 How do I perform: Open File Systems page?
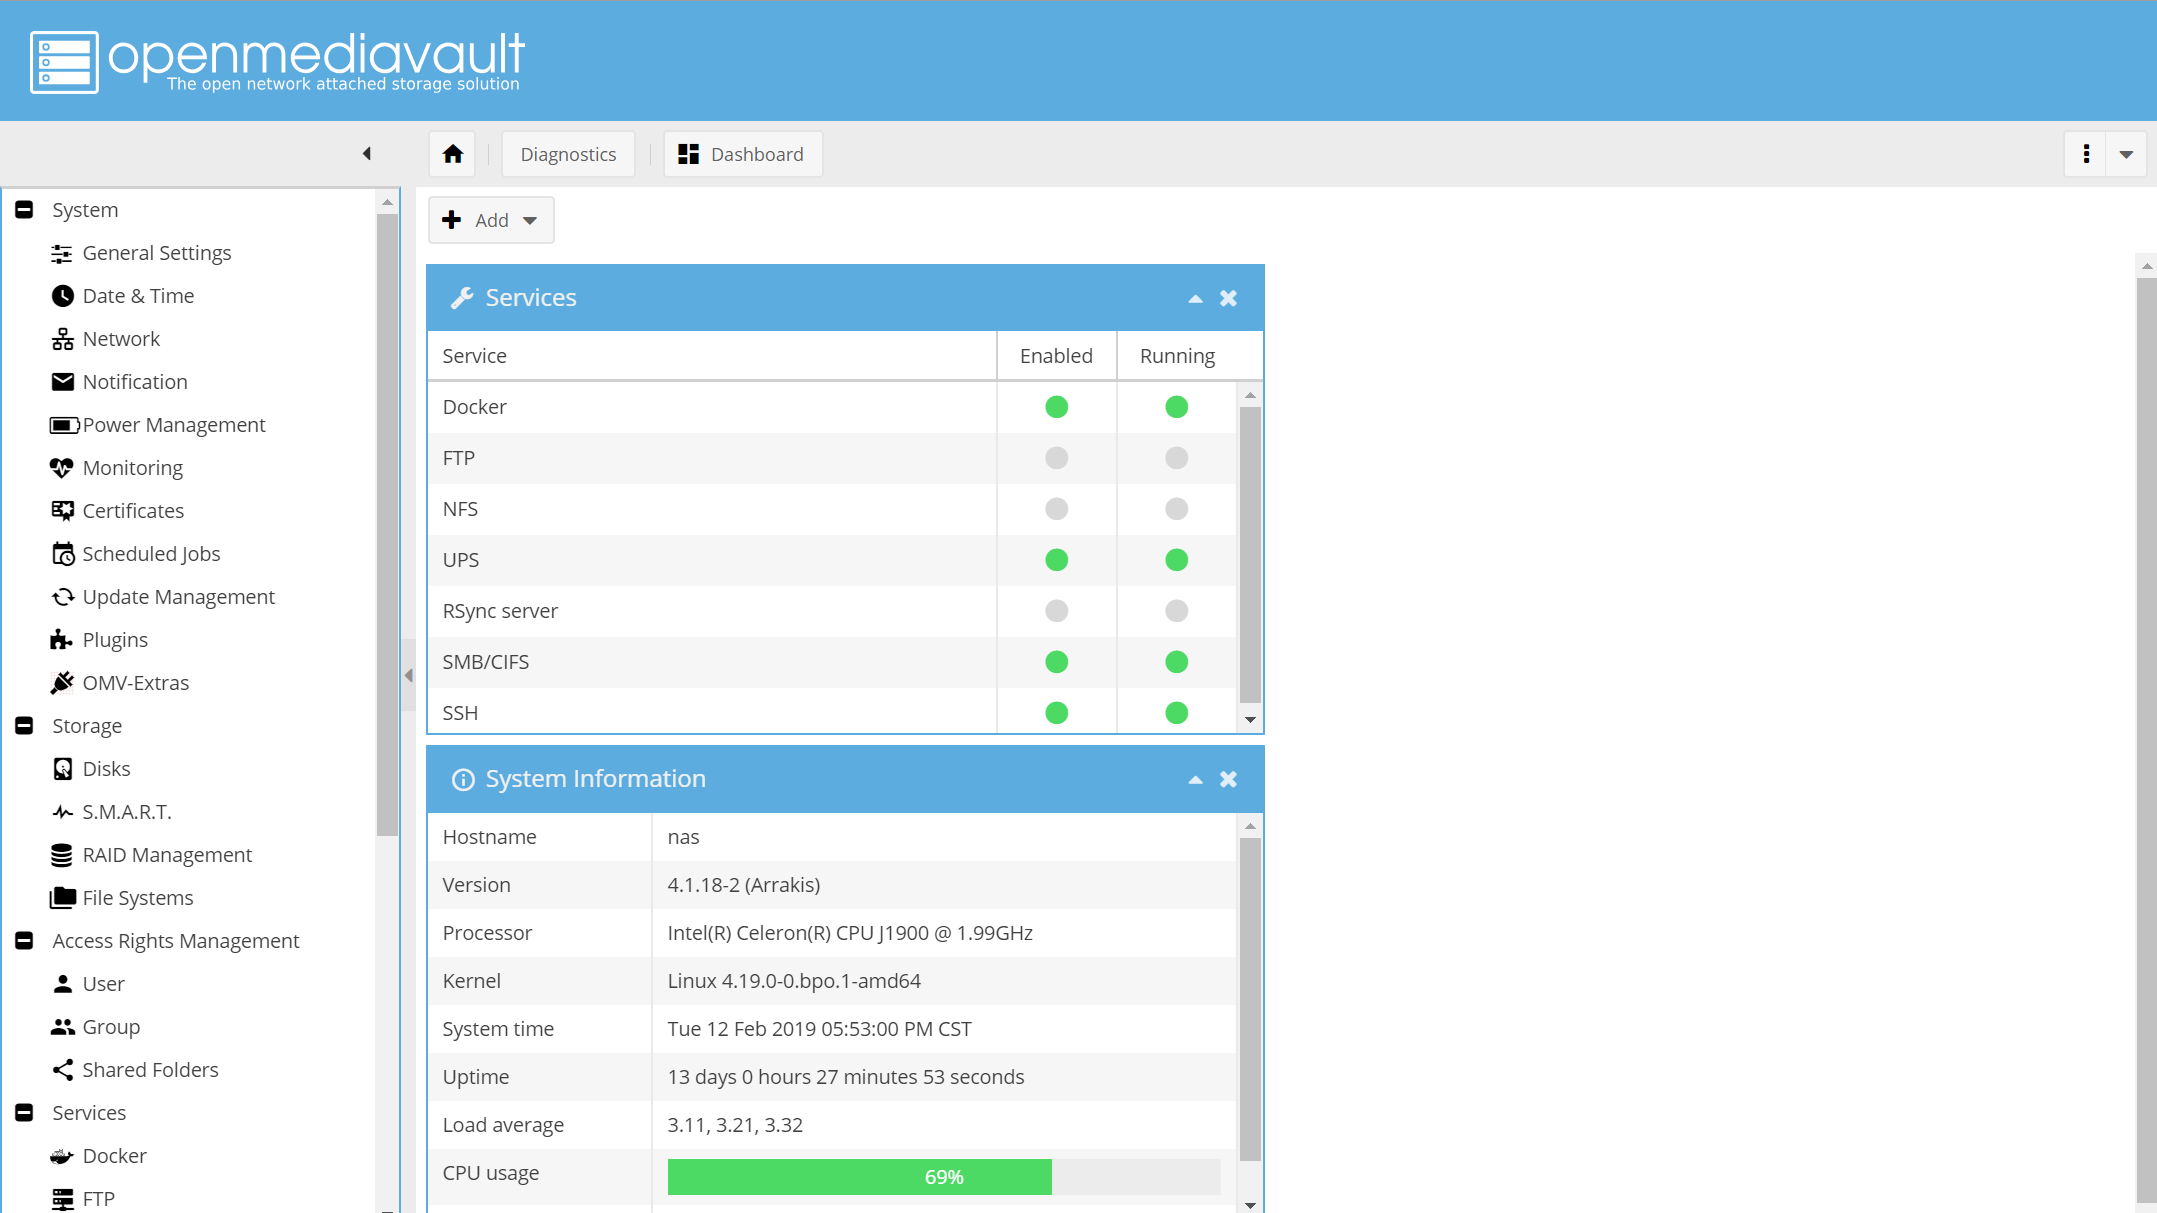tap(138, 898)
